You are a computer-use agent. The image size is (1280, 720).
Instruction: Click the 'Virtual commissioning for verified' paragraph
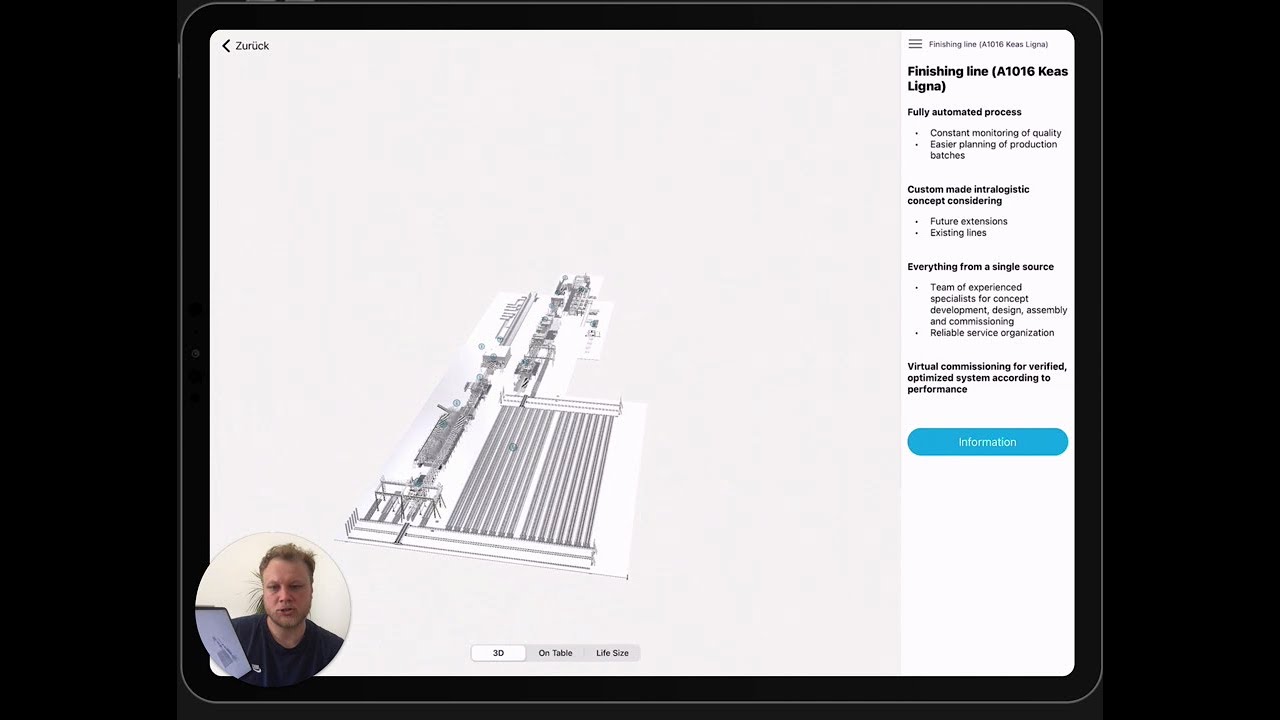tap(987, 378)
